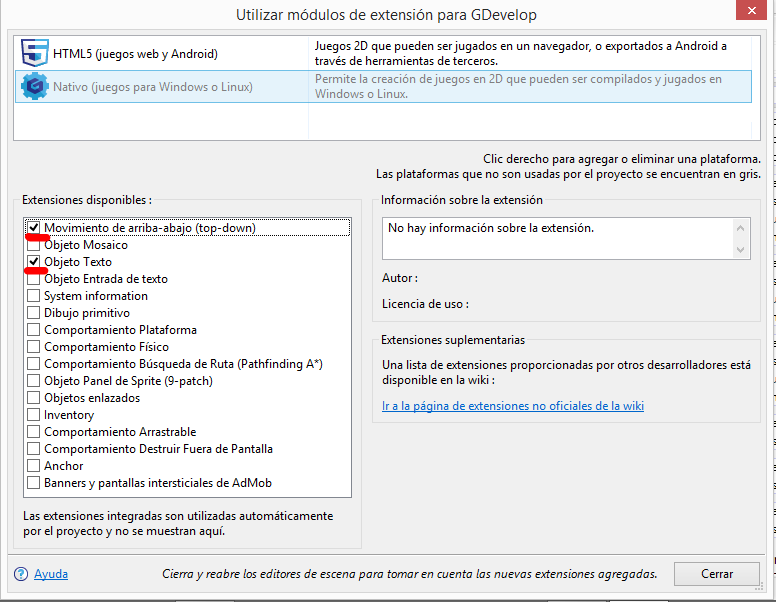Viewport: 776px width, 602px height.
Task: Enable the Objeto Mosaico checkbox
Action: coord(34,245)
